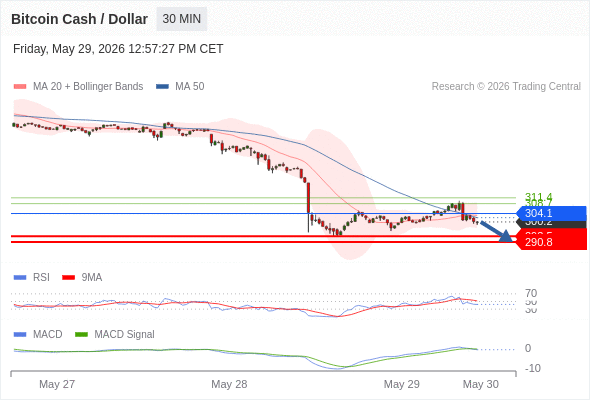The image size is (590, 400).
Task: Click the MA 50 blue legend swatch
Action: 162,87
